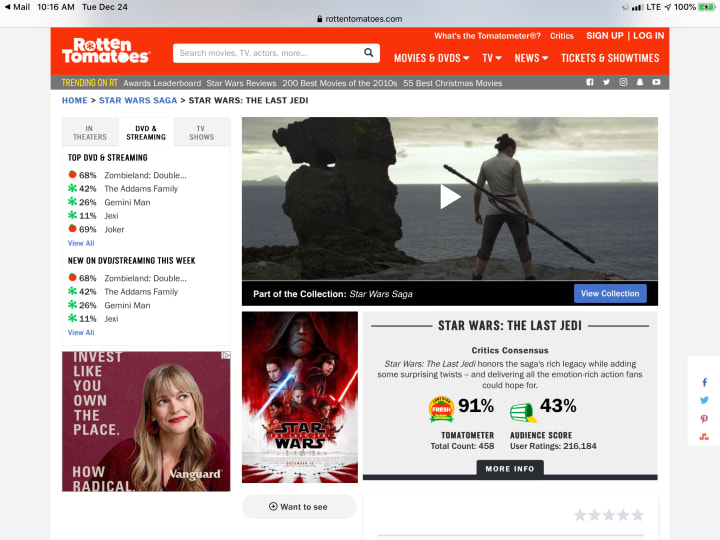Click the Vanguard advertisement banner
The width and height of the screenshot is (720, 540).
pos(146,422)
